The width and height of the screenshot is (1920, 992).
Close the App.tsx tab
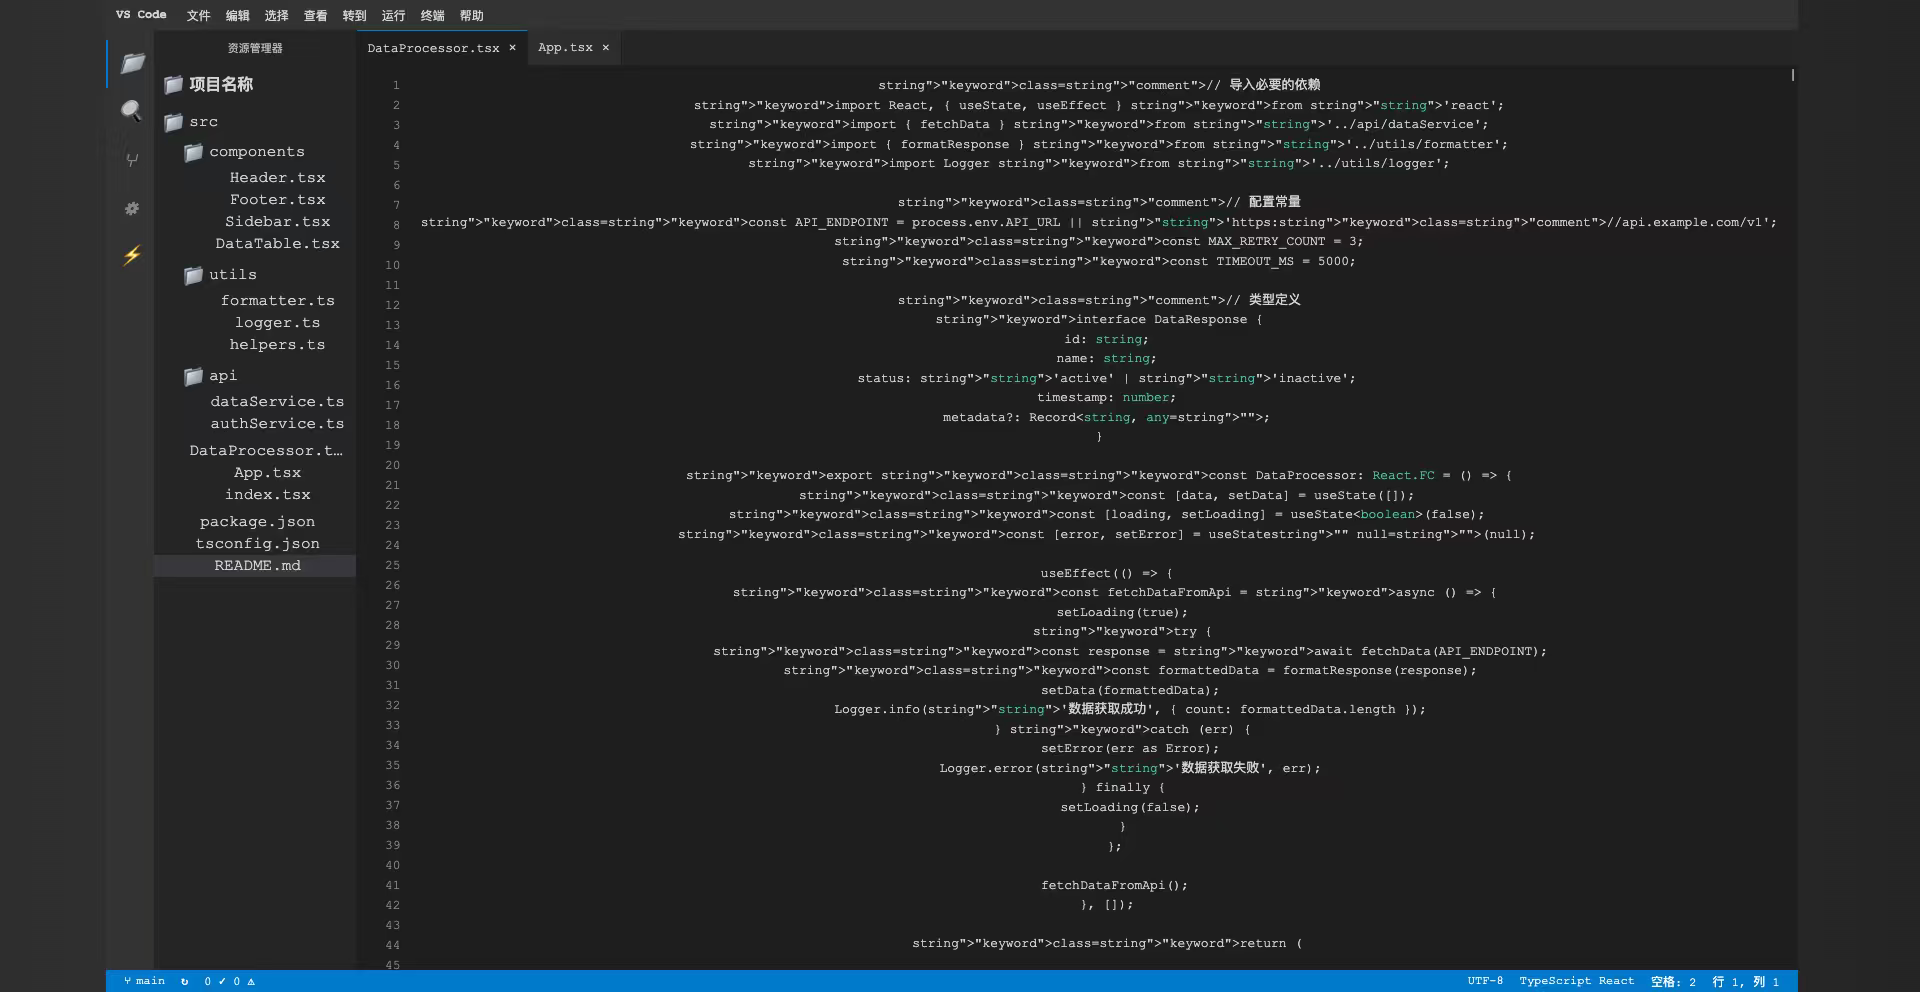(605, 48)
